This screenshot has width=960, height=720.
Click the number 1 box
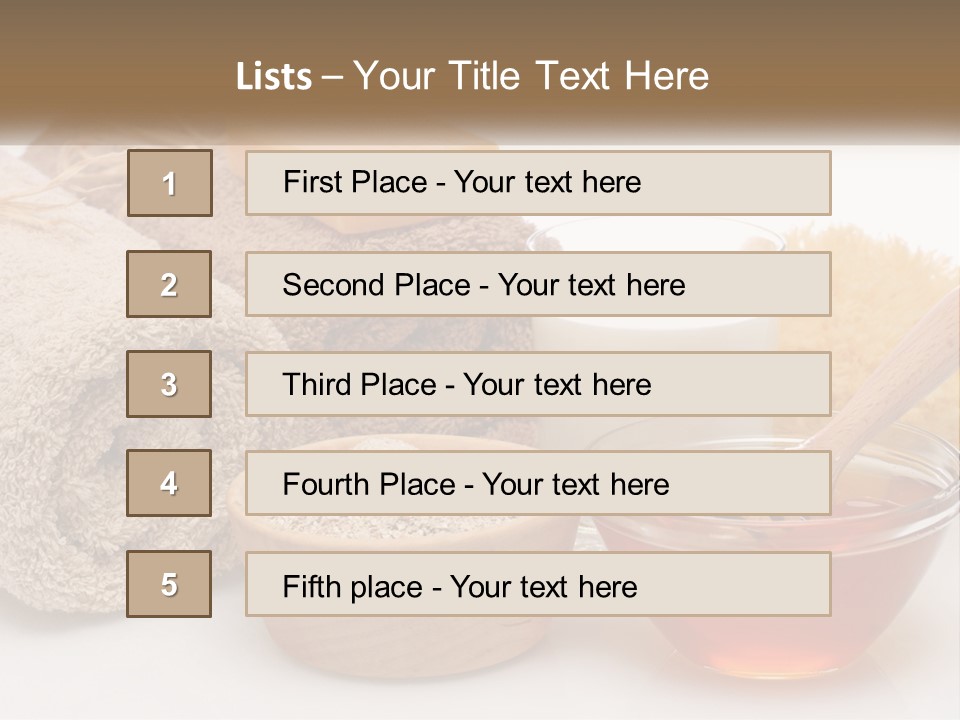pos(170,183)
